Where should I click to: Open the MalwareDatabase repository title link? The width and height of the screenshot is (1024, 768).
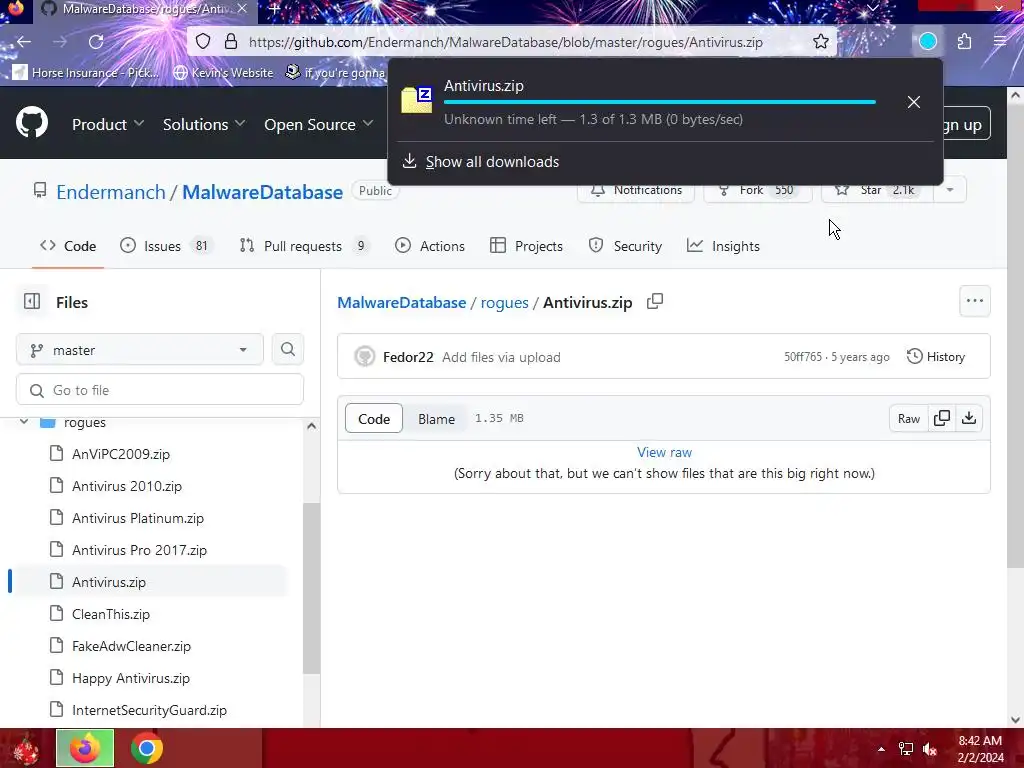point(263,192)
